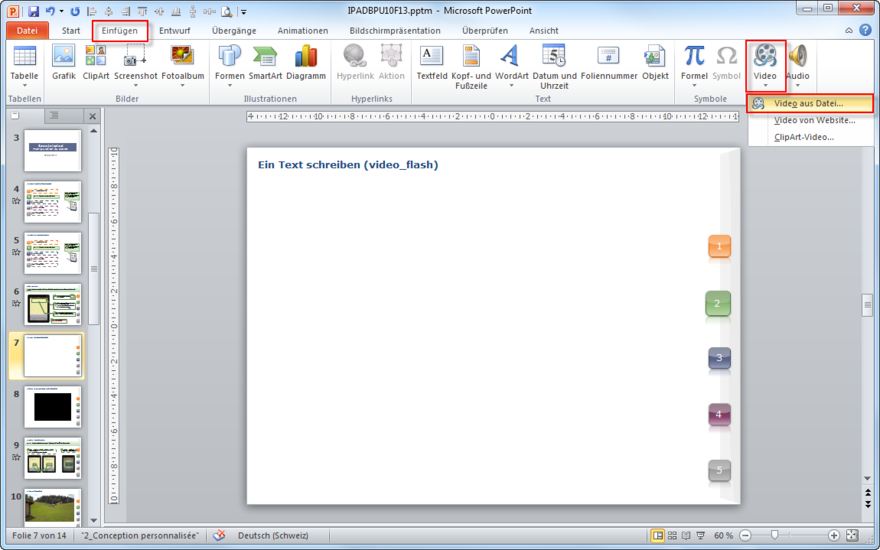Click the zoom slider in status bar

pyautogui.click(x=775, y=536)
